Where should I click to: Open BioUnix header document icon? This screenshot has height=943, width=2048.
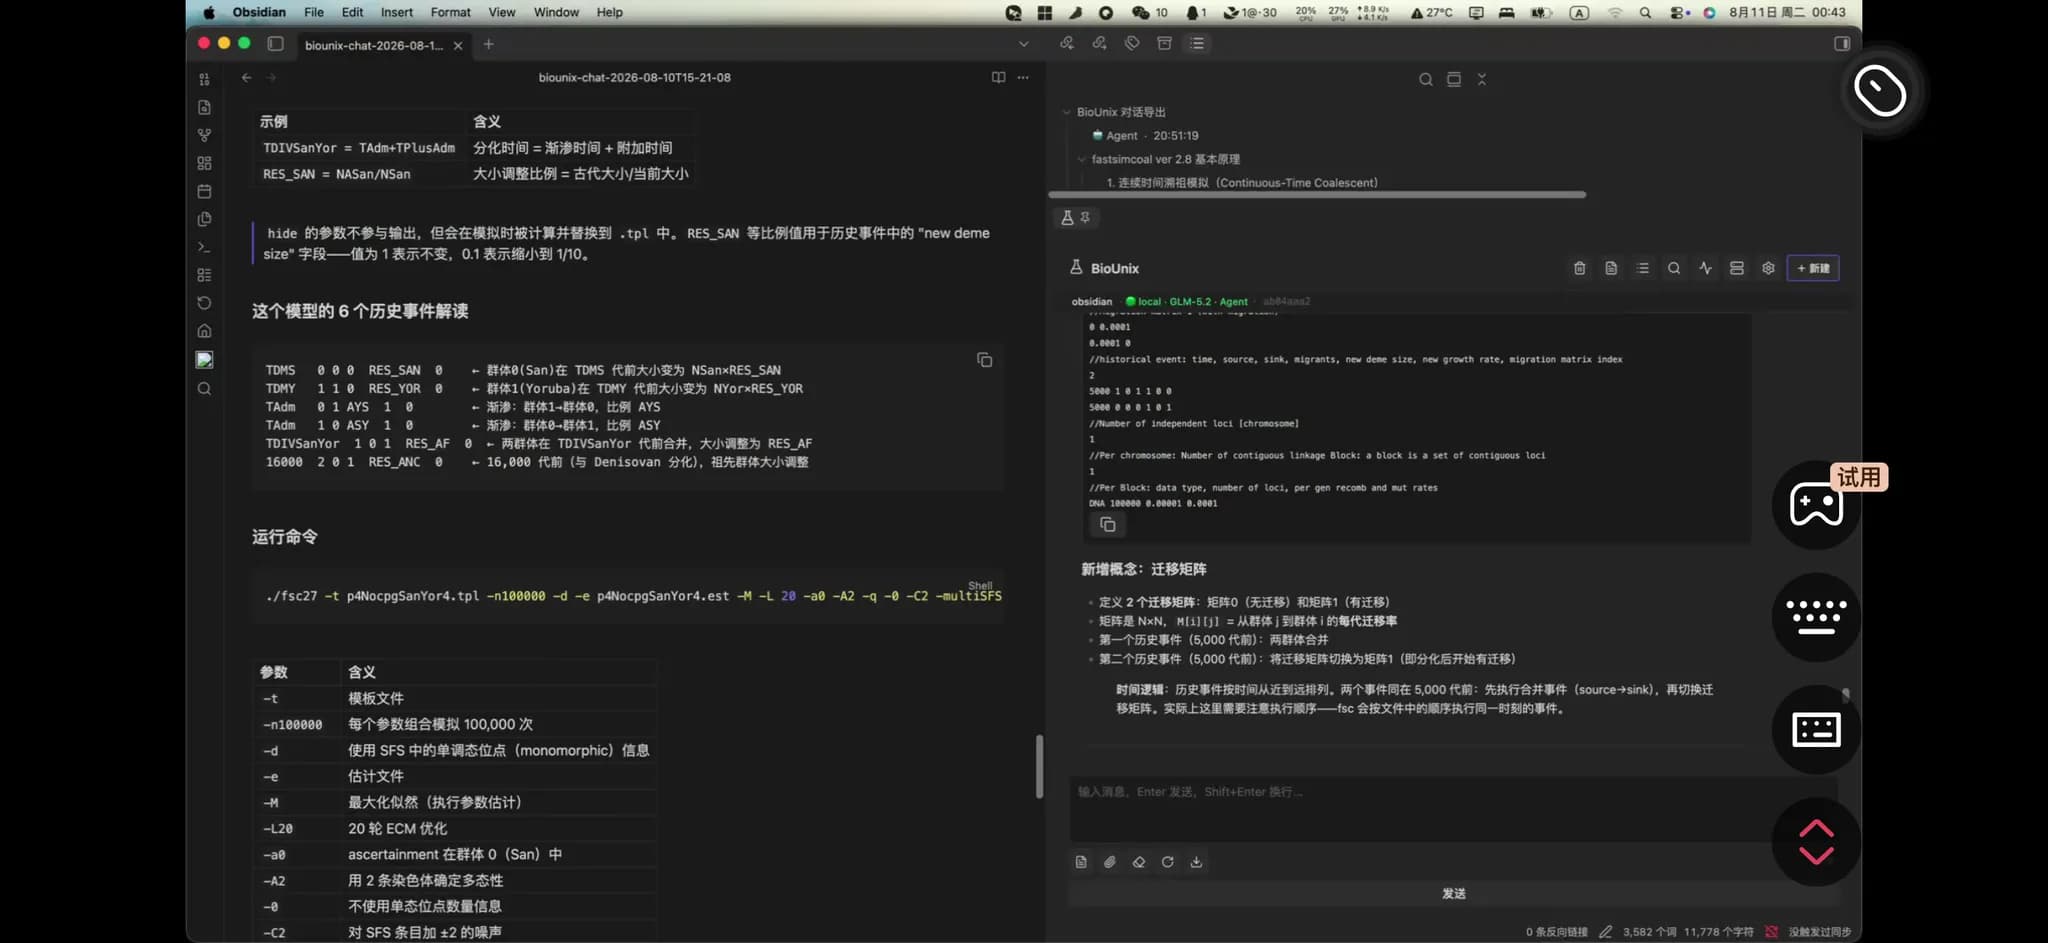click(x=1611, y=268)
